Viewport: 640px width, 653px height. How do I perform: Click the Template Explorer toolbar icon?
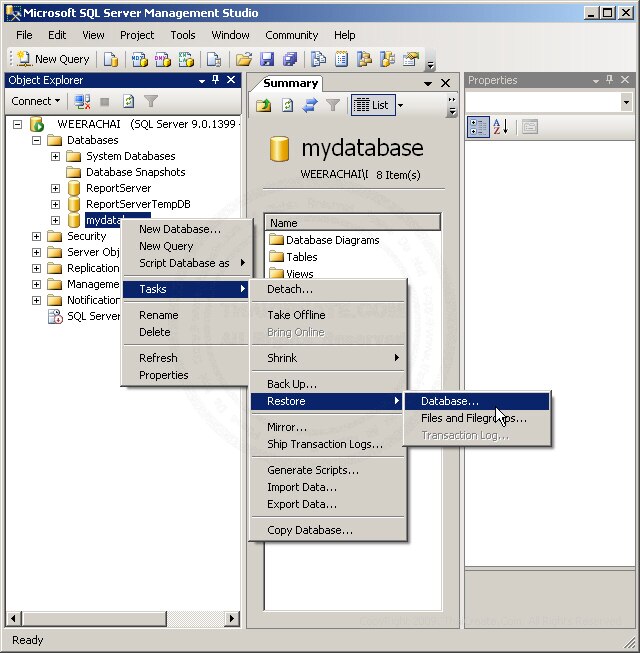point(387,59)
